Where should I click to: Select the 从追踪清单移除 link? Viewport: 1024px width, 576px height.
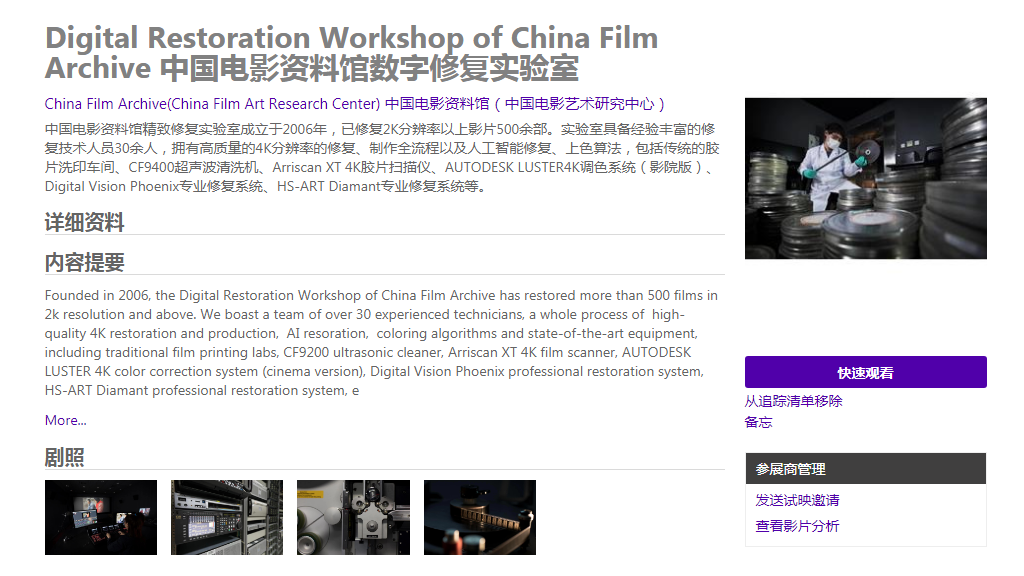pos(793,401)
